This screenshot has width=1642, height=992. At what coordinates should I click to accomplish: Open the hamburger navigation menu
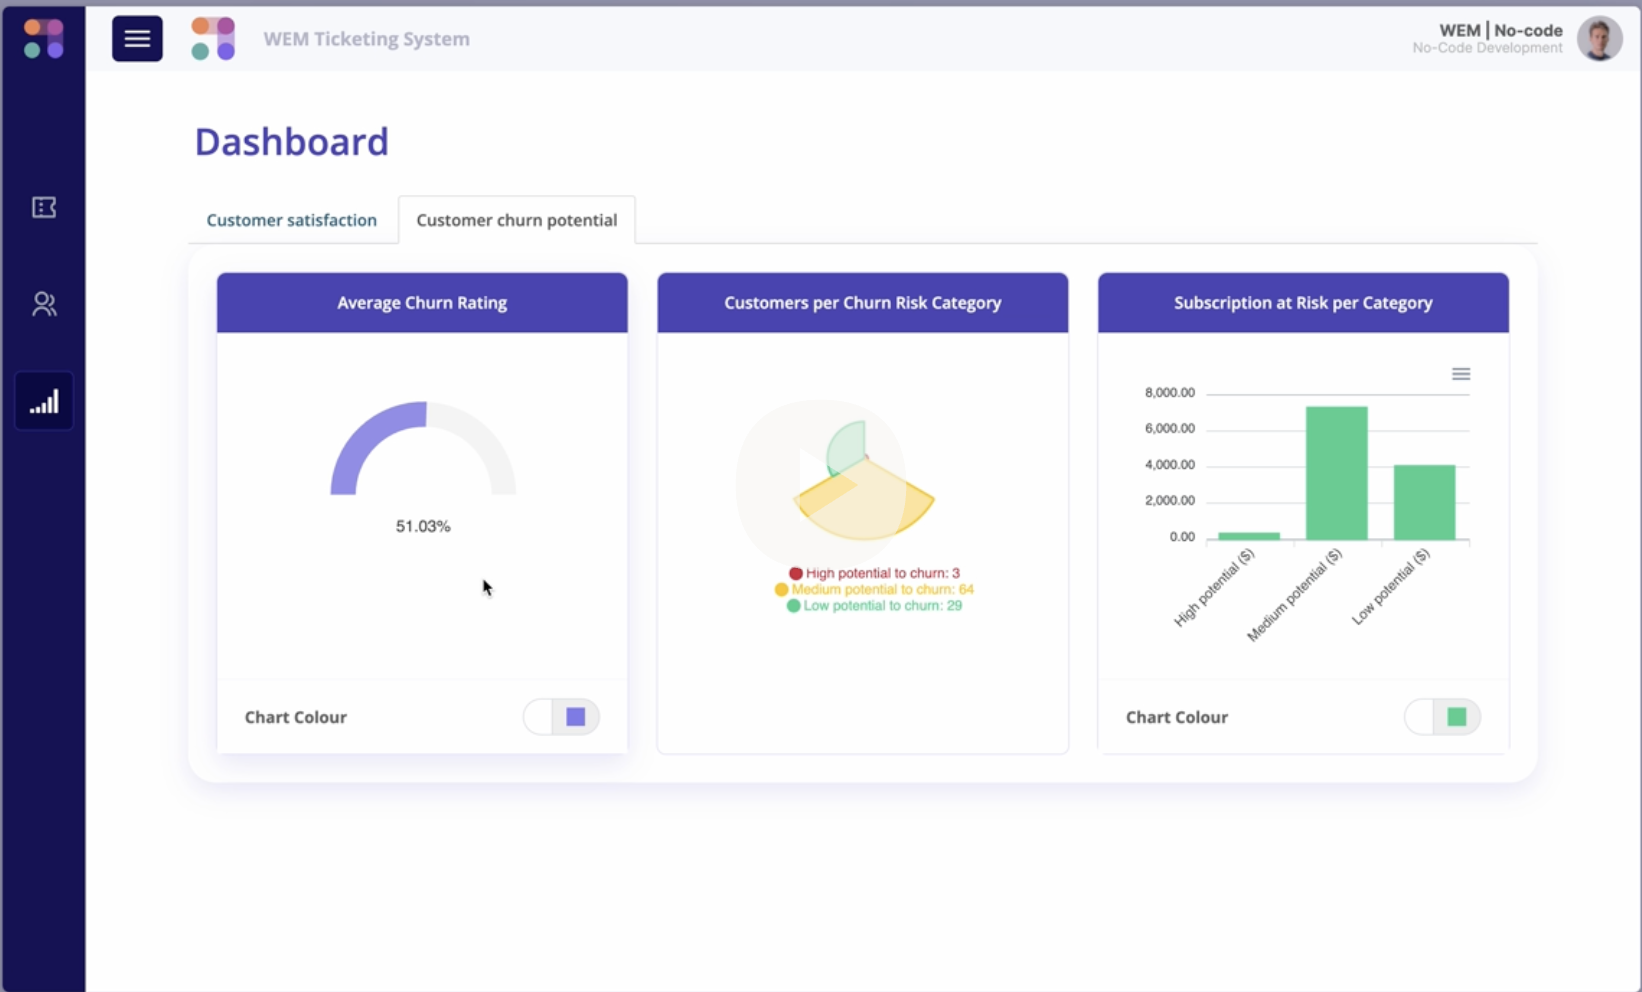137,39
